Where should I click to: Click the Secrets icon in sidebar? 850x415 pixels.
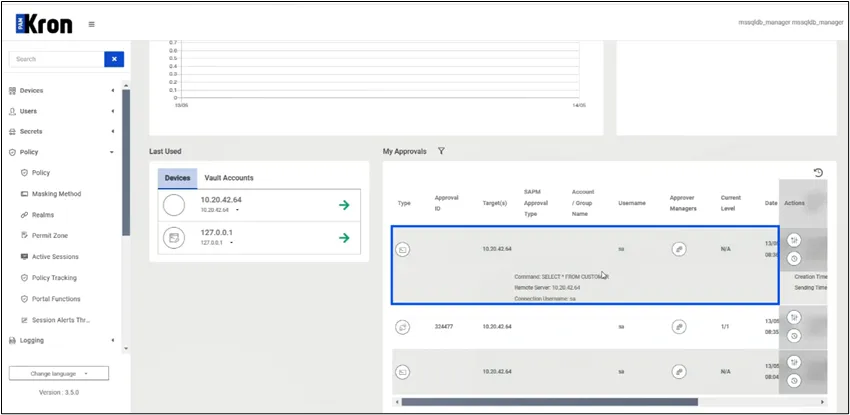point(12,132)
